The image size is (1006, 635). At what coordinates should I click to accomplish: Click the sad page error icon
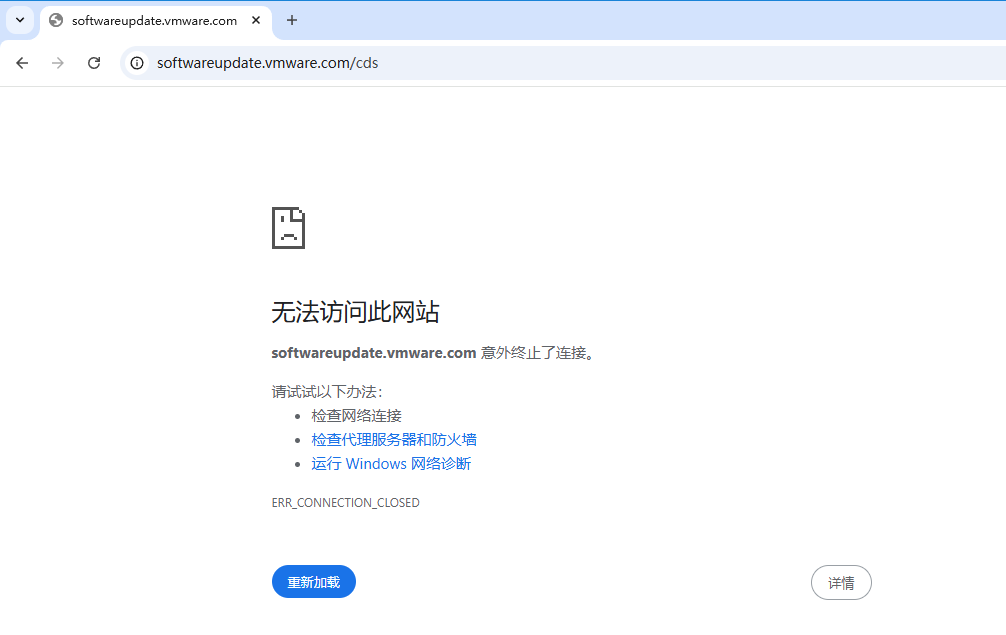(x=288, y=228)
